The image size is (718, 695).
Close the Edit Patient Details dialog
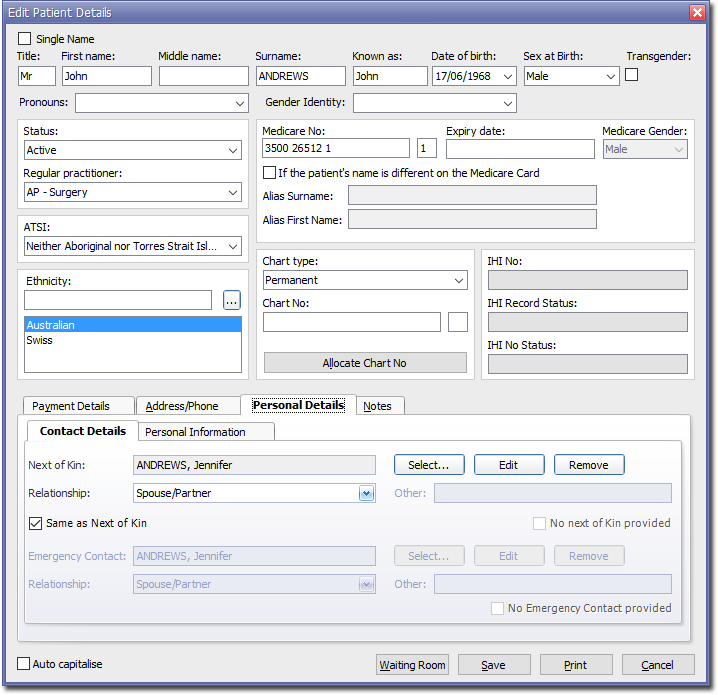pyautogui.click(x=697, y=12)
